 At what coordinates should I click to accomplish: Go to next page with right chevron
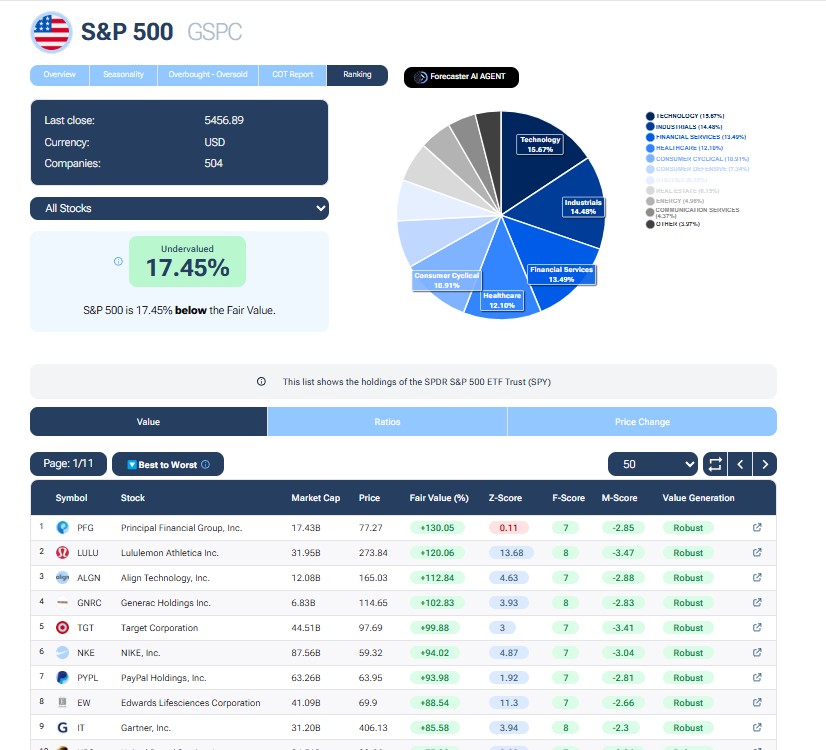coord(765,464)
